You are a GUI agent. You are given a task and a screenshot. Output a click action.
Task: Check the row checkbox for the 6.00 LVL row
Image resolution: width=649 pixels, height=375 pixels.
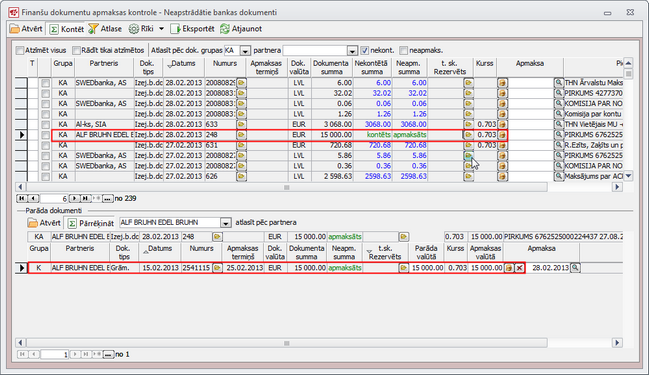click(45, 83)
